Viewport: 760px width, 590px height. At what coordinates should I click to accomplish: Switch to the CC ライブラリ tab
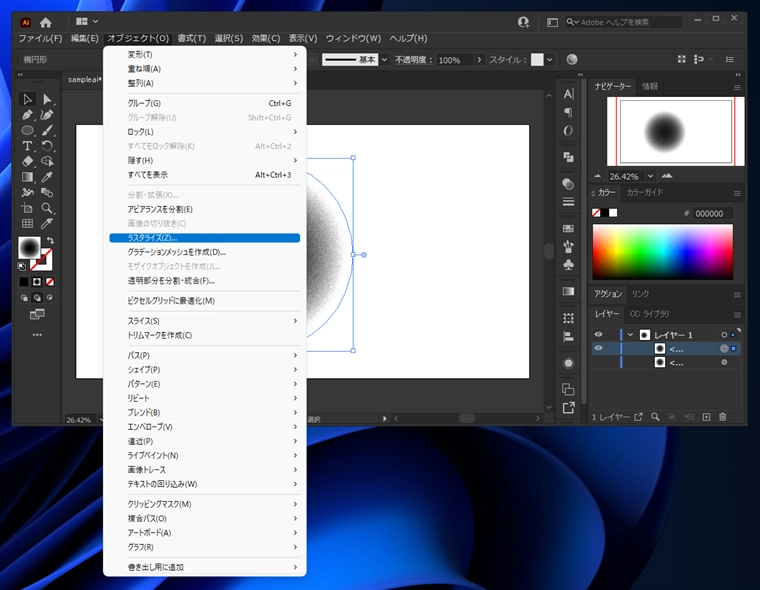click(649, 314)
